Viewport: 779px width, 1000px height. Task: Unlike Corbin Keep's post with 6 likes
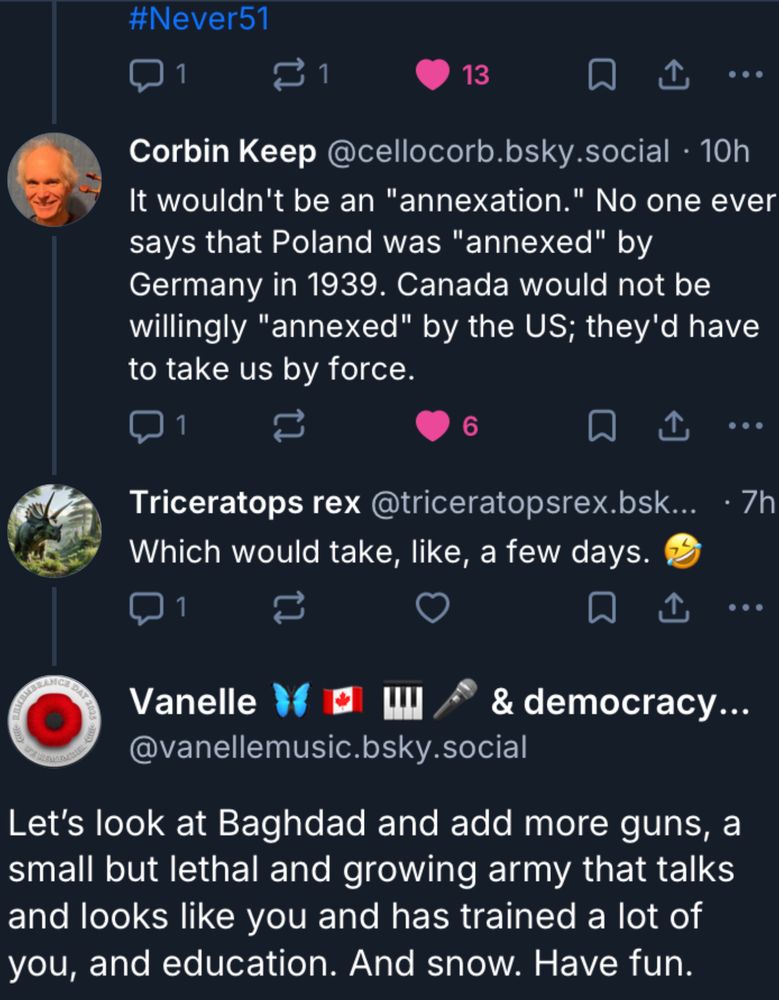pos(433,427)
